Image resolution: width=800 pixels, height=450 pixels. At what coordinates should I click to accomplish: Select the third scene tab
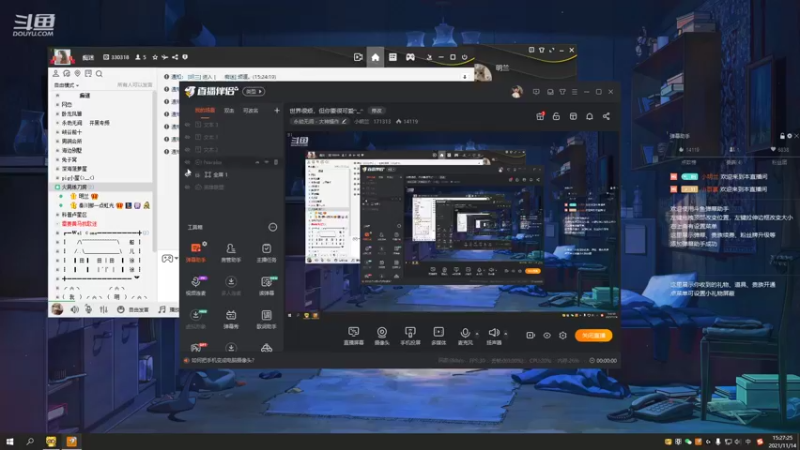coord(250,111)
